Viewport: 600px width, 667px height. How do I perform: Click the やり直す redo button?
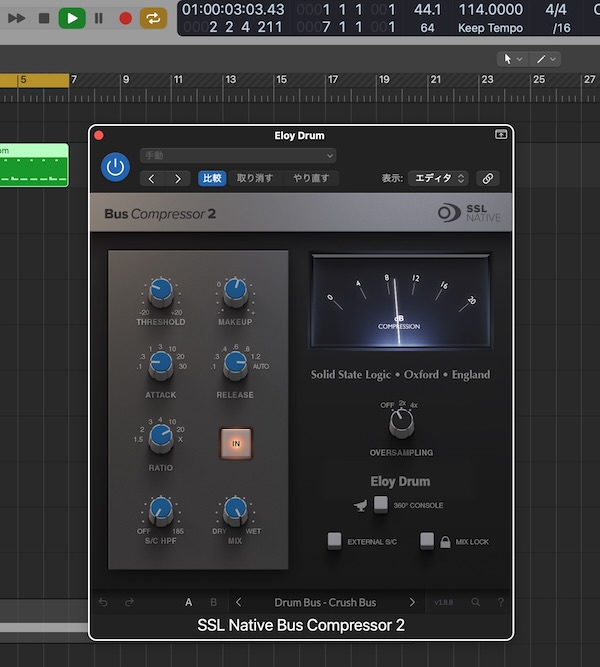(311, 178)
